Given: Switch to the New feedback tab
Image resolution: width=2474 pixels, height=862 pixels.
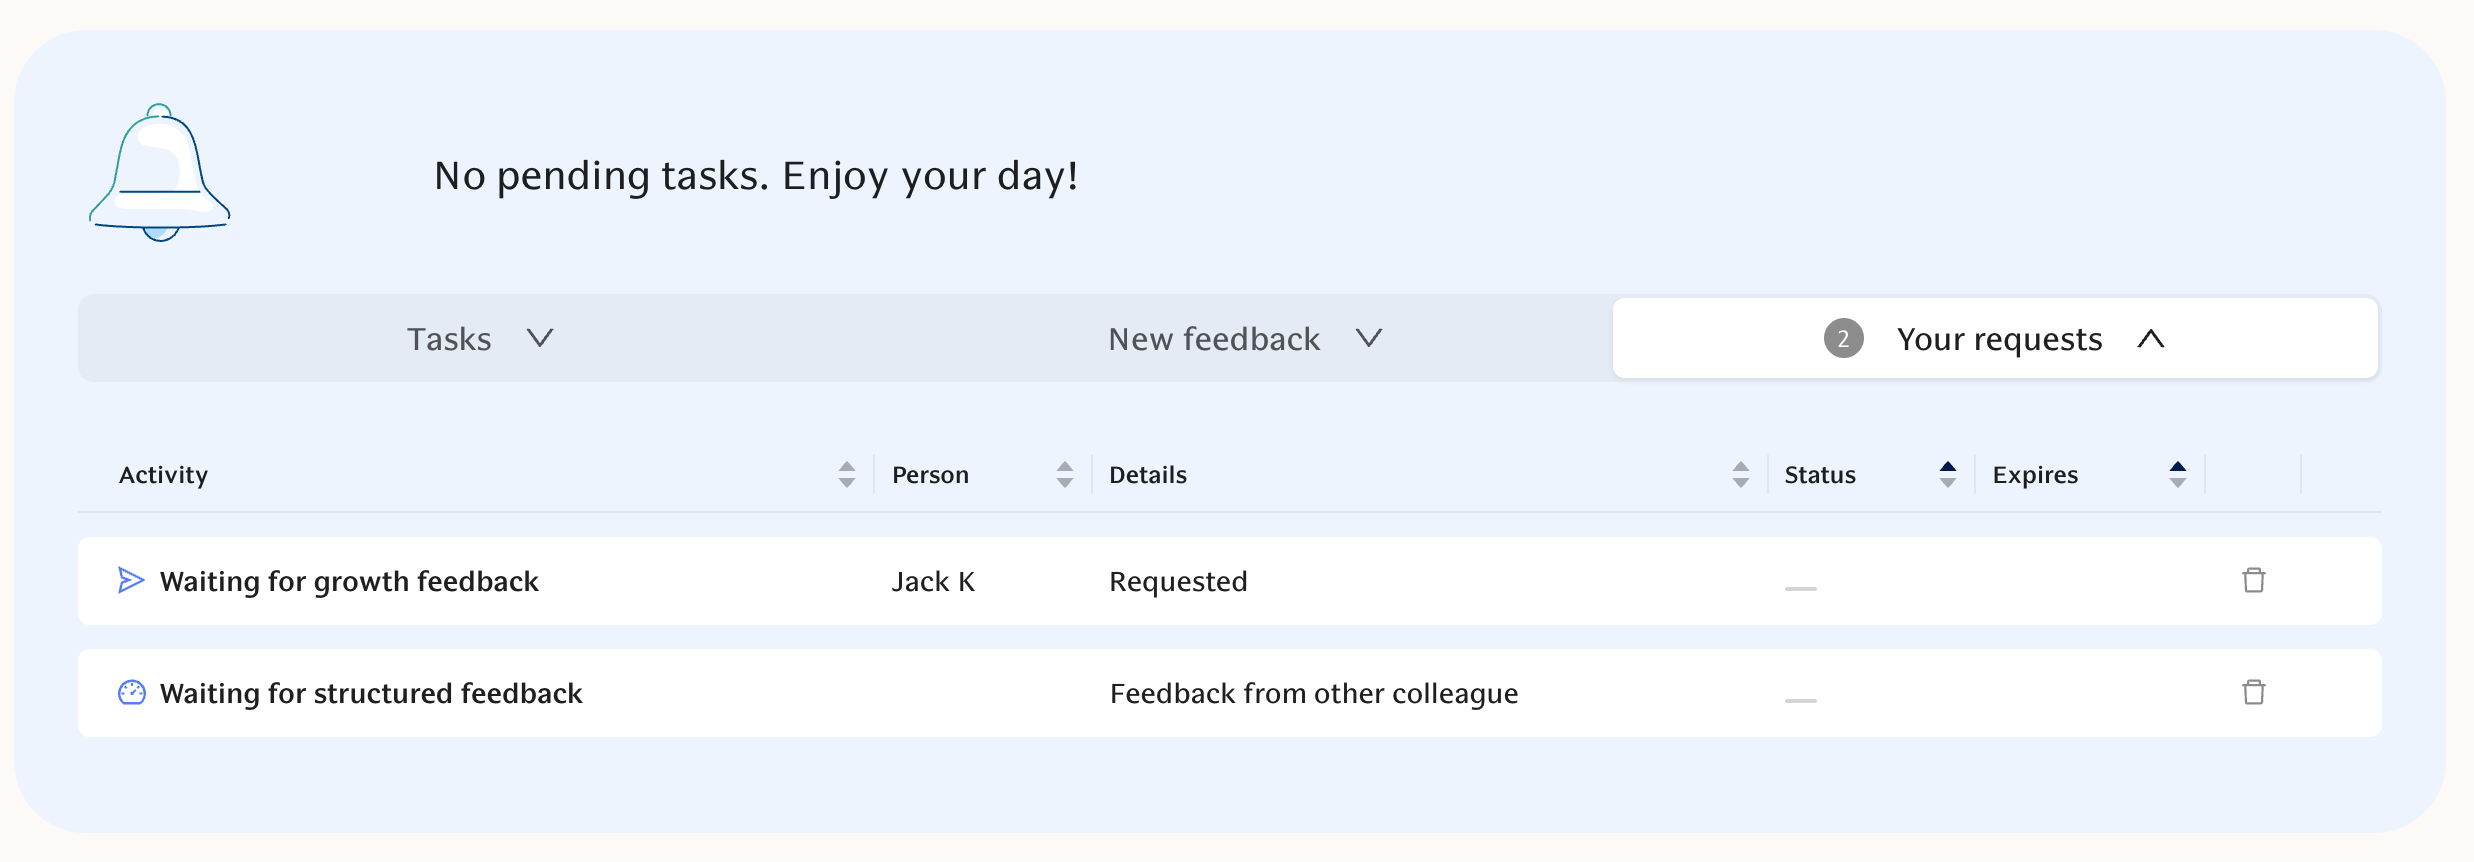Looking at the screenshot, I should (1214, 339).
